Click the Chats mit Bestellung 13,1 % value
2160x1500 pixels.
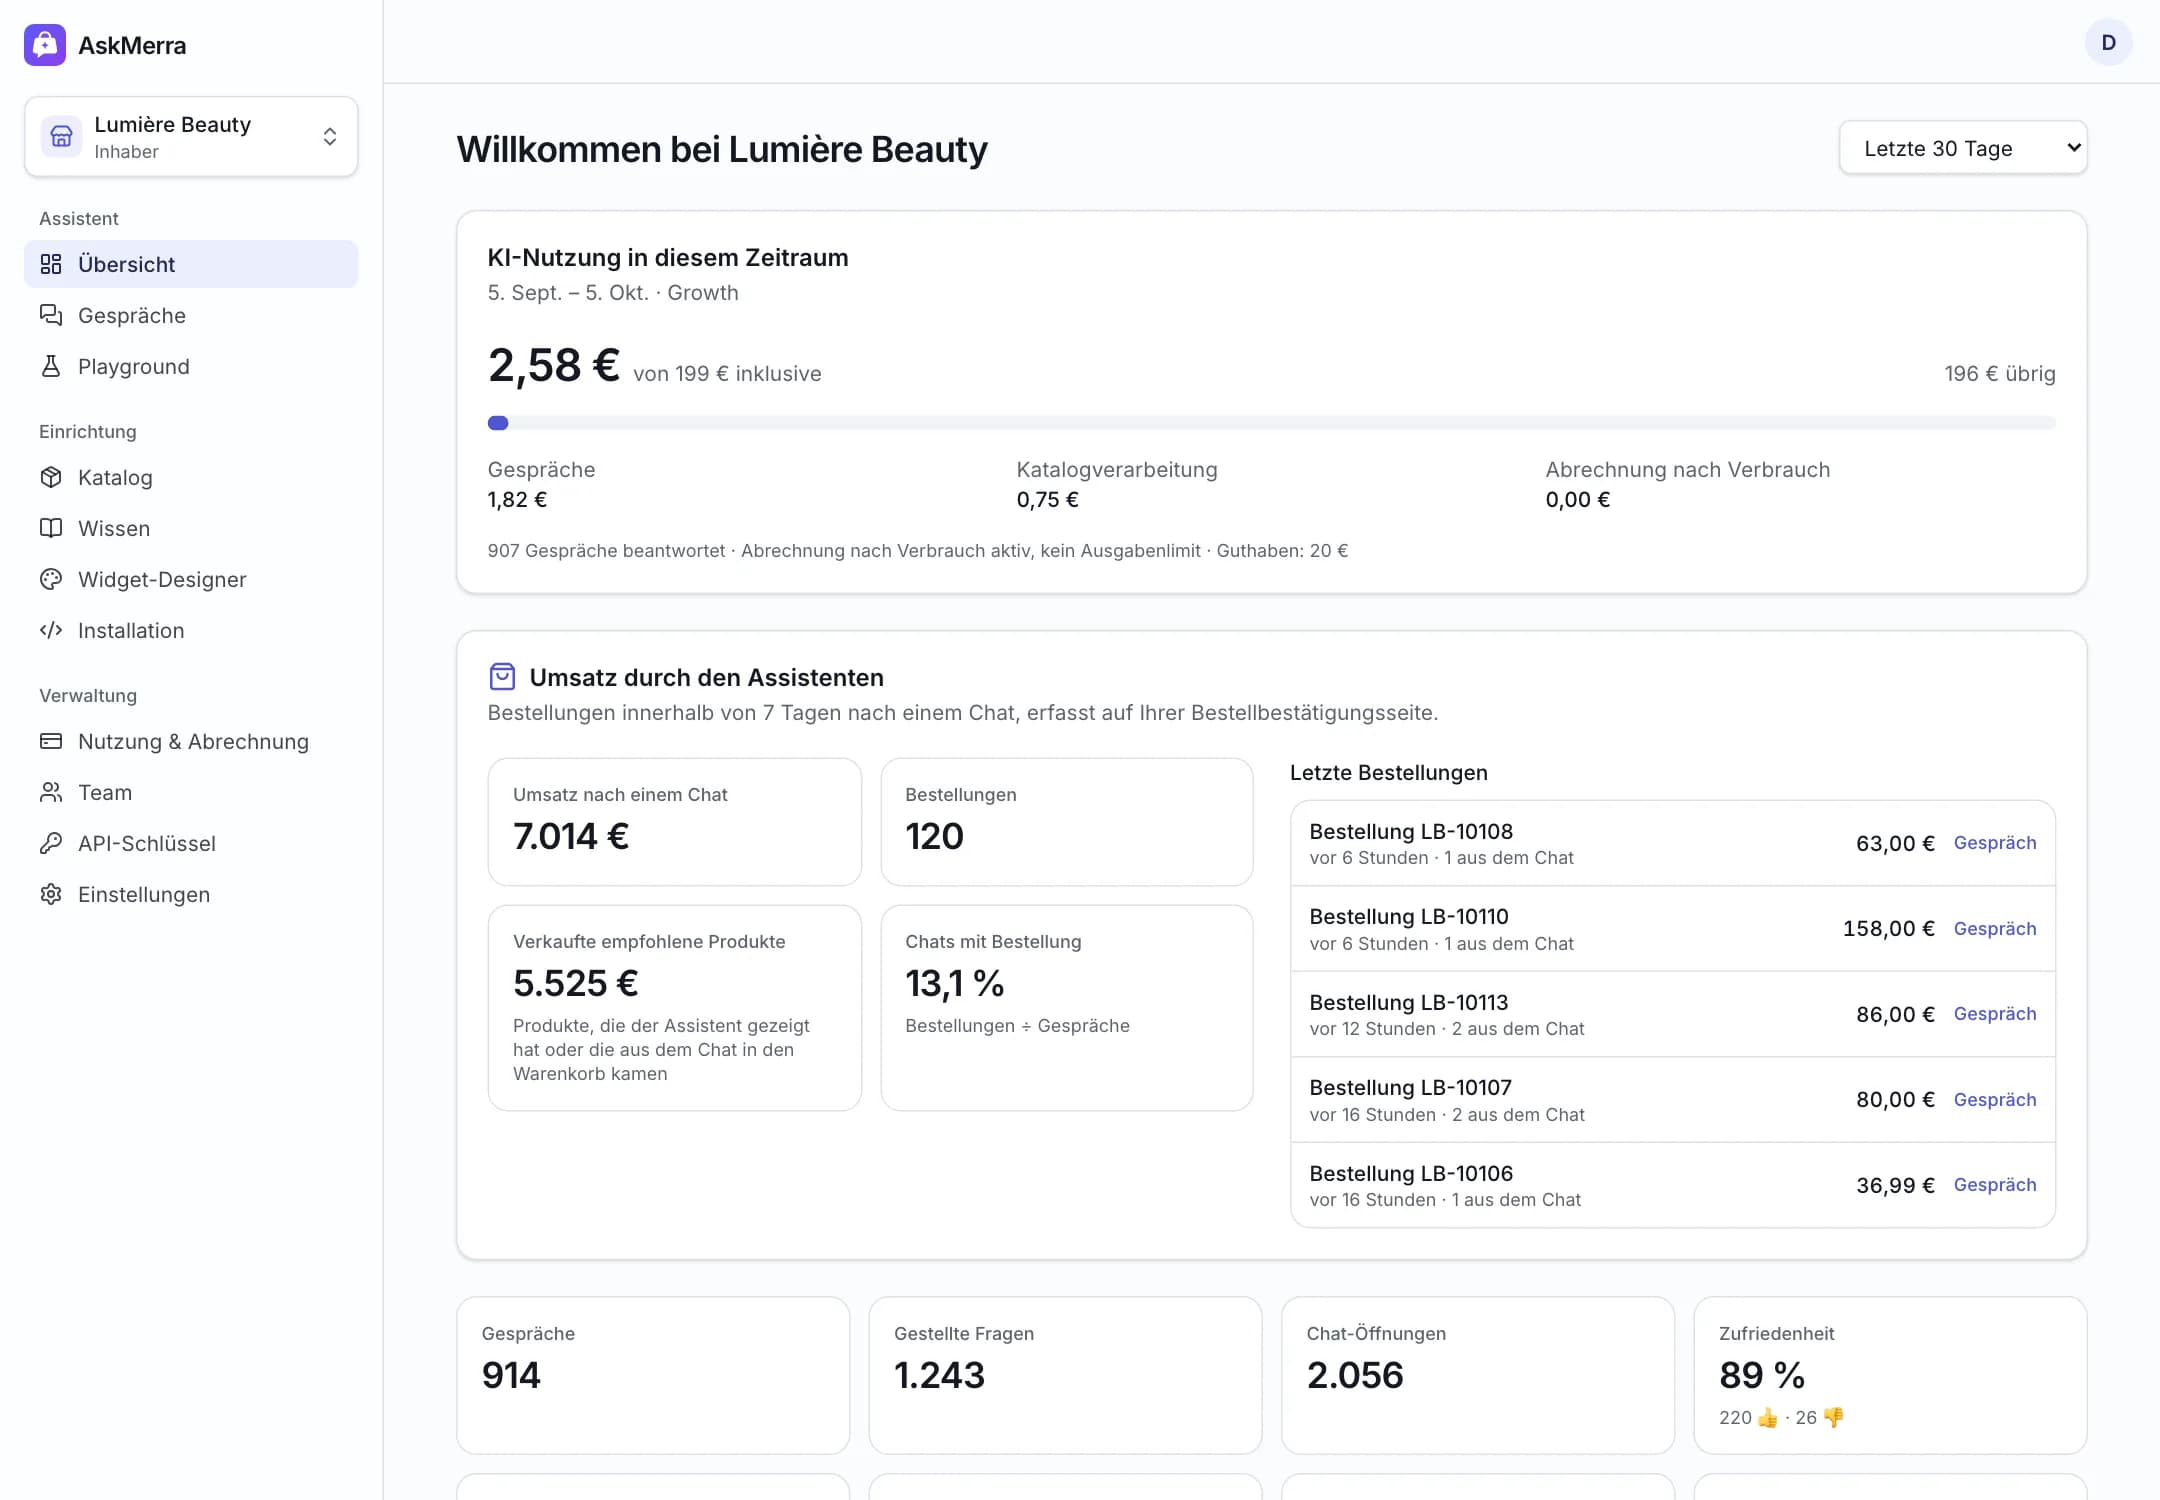[x=954, y=984]
